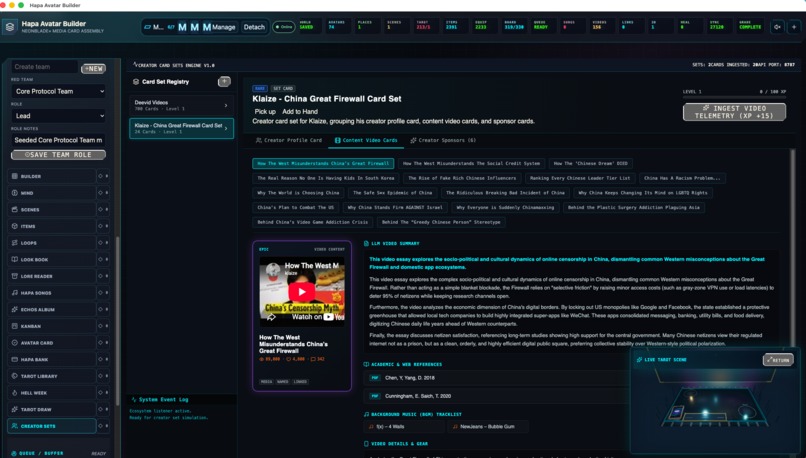This screenshot has width=806, height=458.
Task: Open the Items sidebar section
Action: point(51,226)
